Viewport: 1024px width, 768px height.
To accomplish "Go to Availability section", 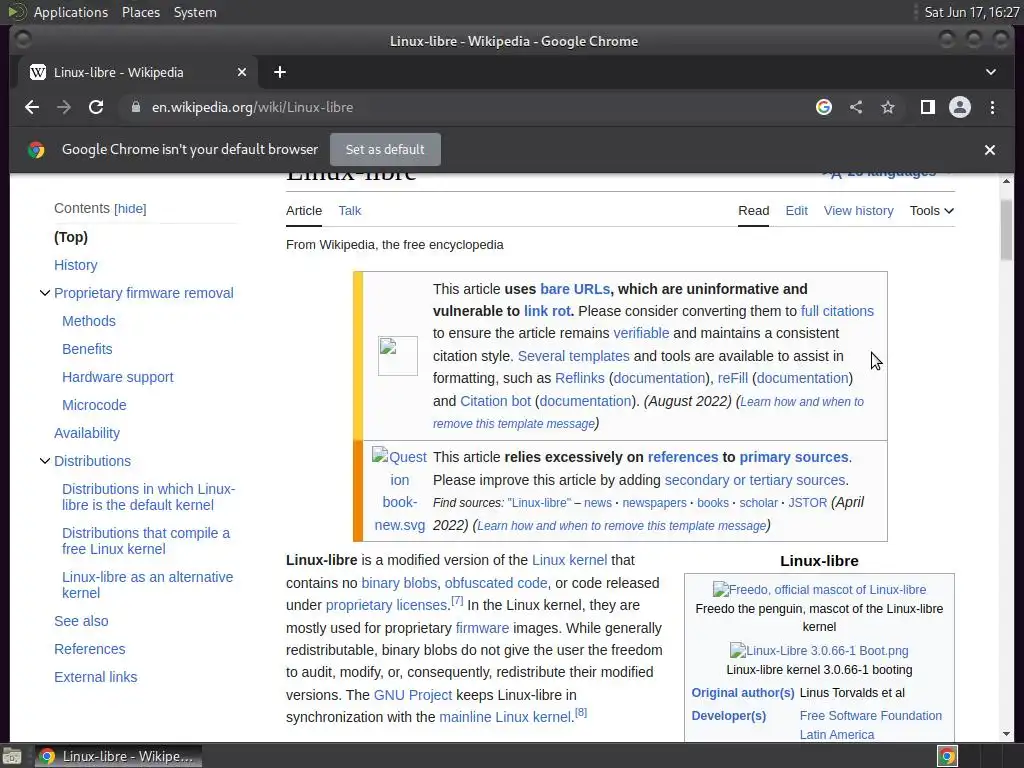I will pyautogui.click(x=87, y=433).
